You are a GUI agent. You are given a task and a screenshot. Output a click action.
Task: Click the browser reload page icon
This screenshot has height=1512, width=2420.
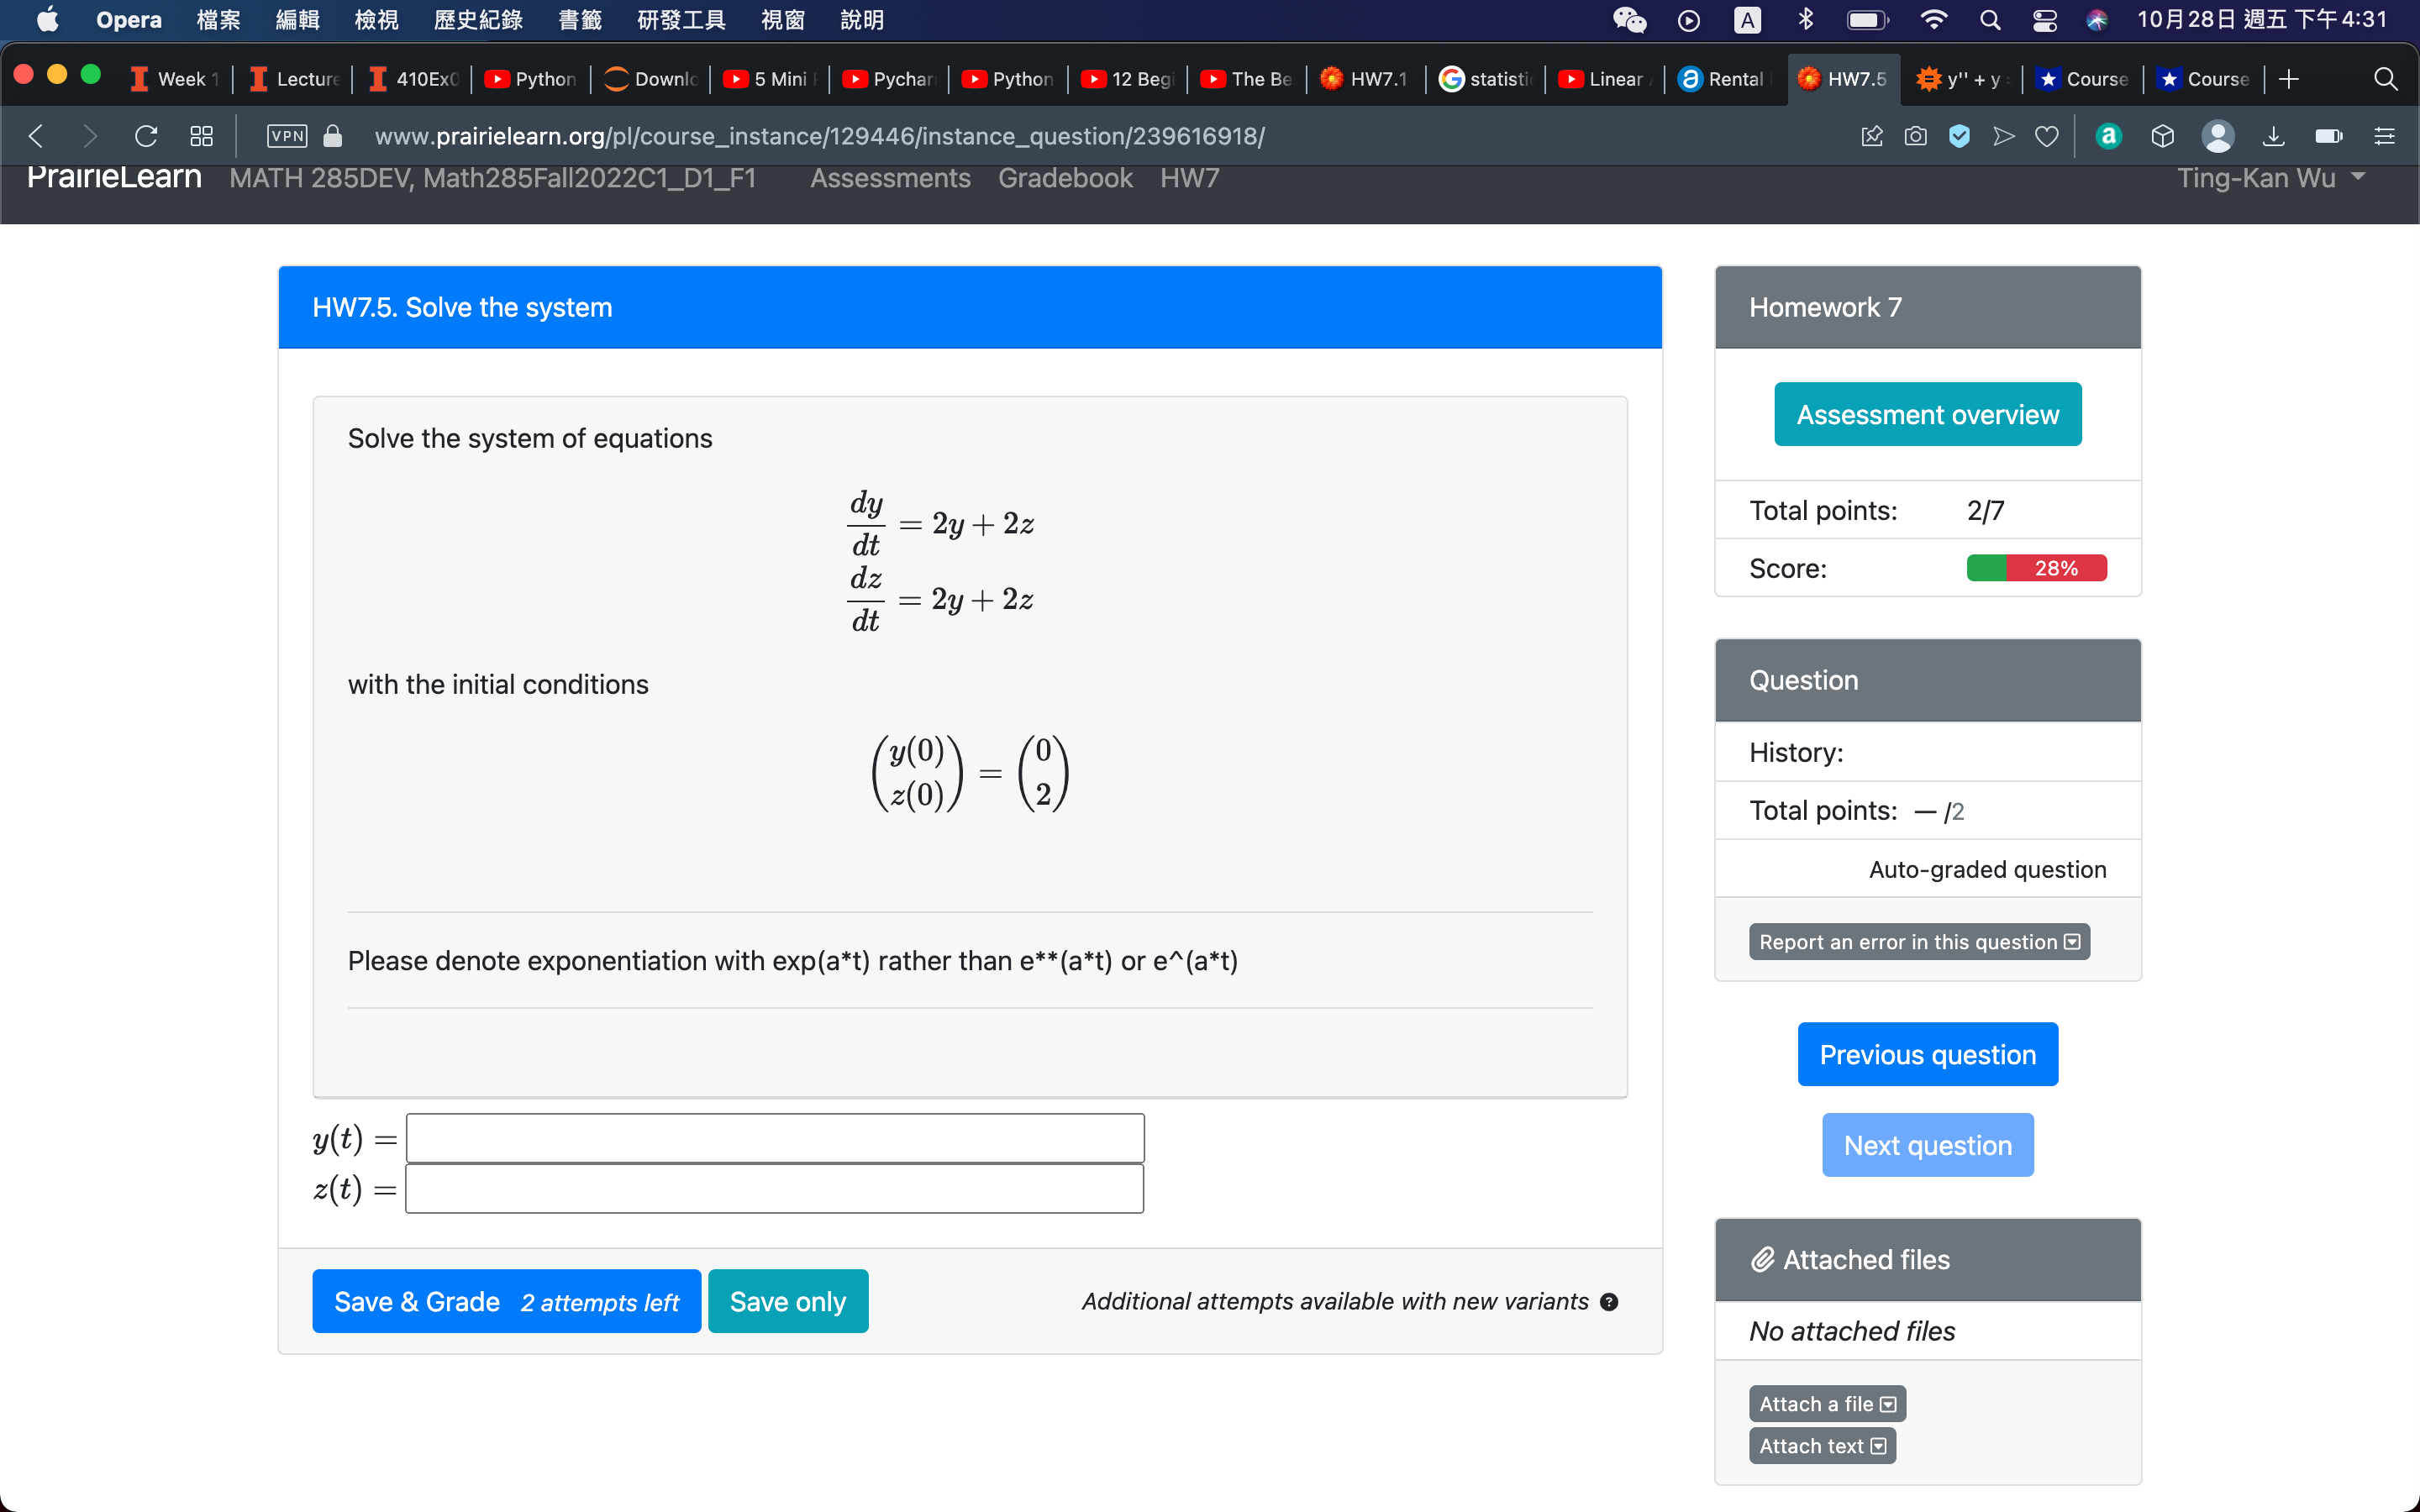point(146,136)
